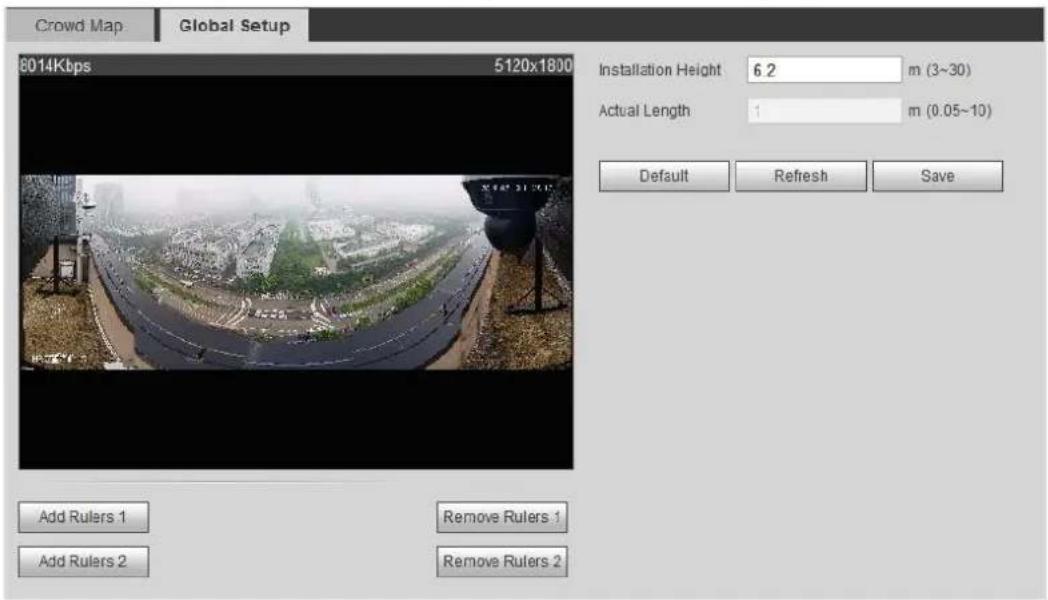
Task: Click Remove Rulers 1 button
Action: [502, 517]
